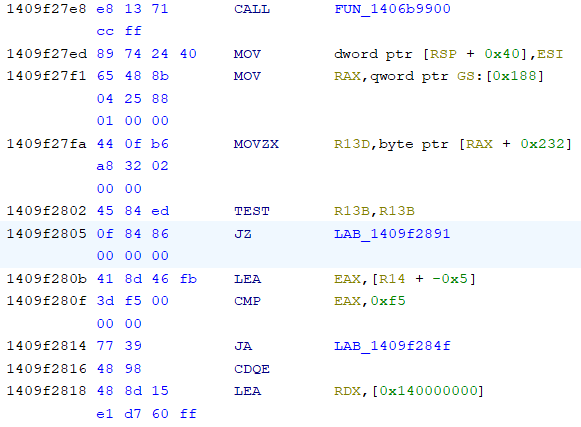Select the R13B,R13B operand
This screenshot has height=427, width=581.
coord(374,211)
